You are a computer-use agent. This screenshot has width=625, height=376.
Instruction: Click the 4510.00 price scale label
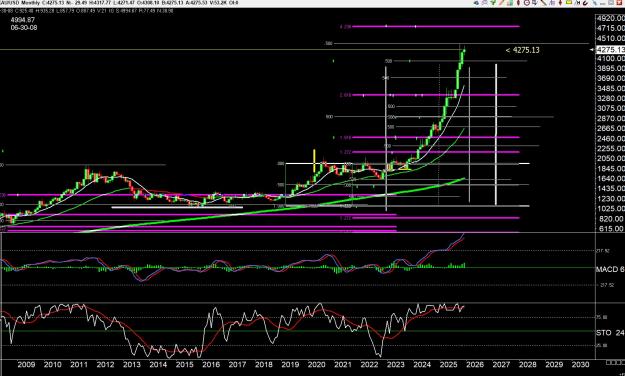coord(611,38)
